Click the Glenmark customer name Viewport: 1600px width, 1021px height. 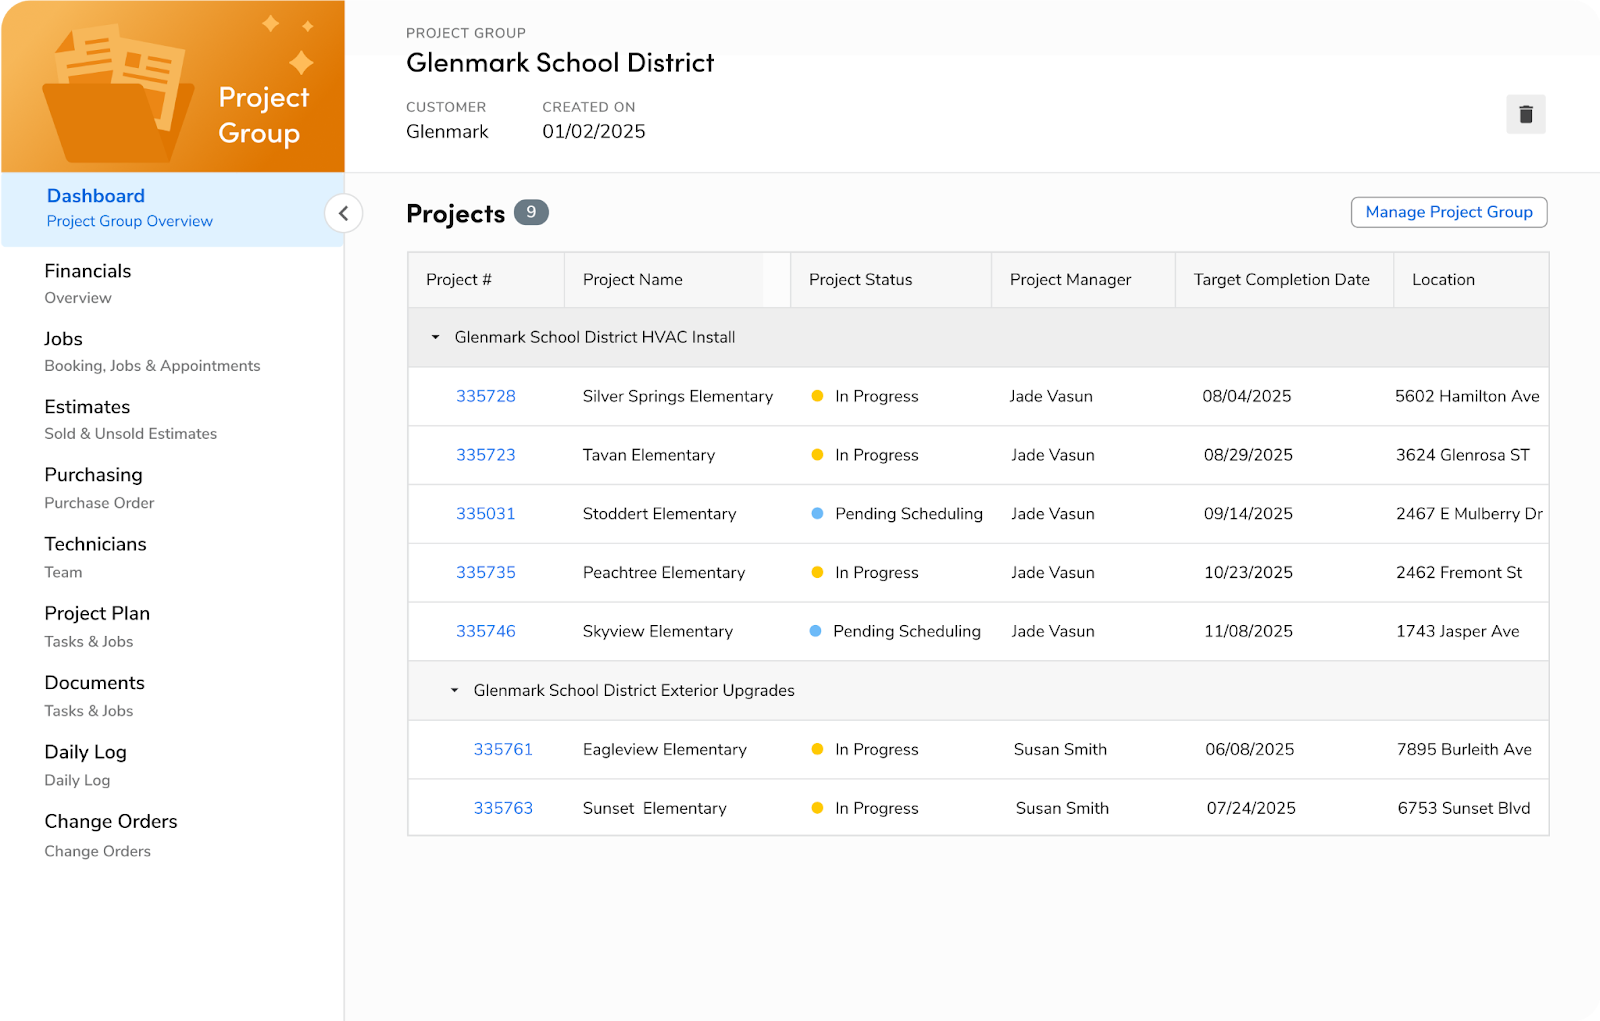(447, 132)
